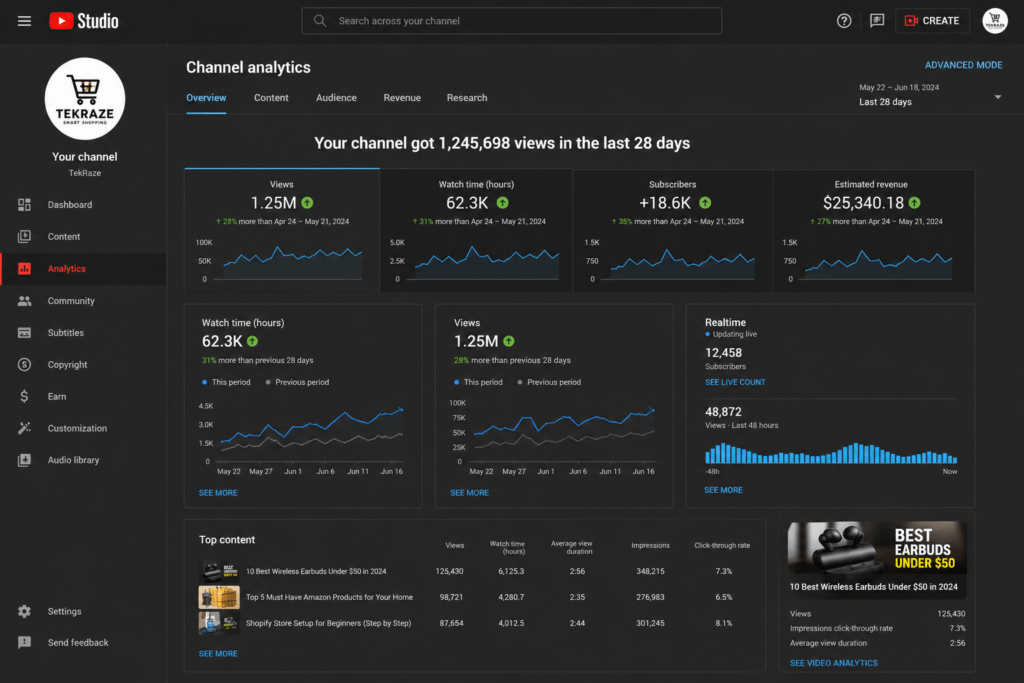The height and width of the screenshot is (683, 1024).
Task: Open Audio library in the sidebar
Action: click(83, 460)
